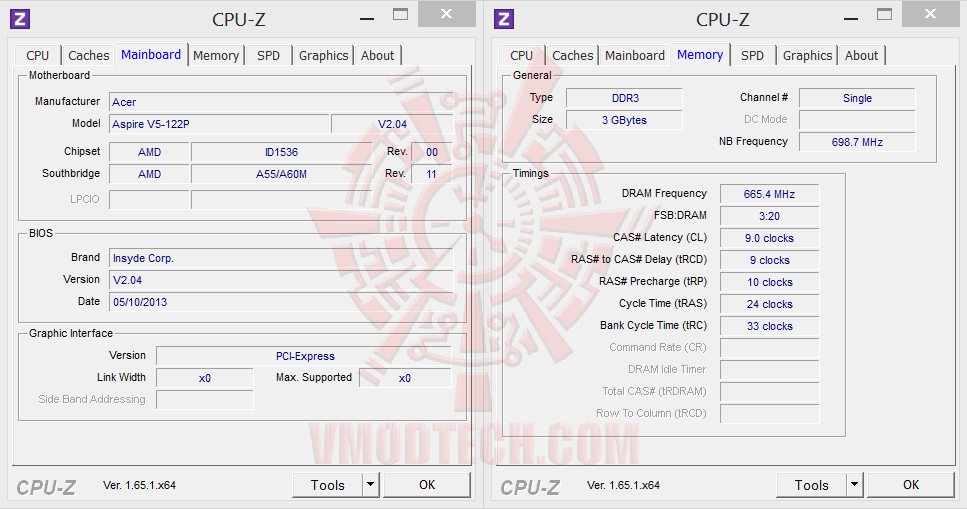Click memory Type field showing DDR3
This screenshot has height=509, width=967.
click(x=625, y=98)
